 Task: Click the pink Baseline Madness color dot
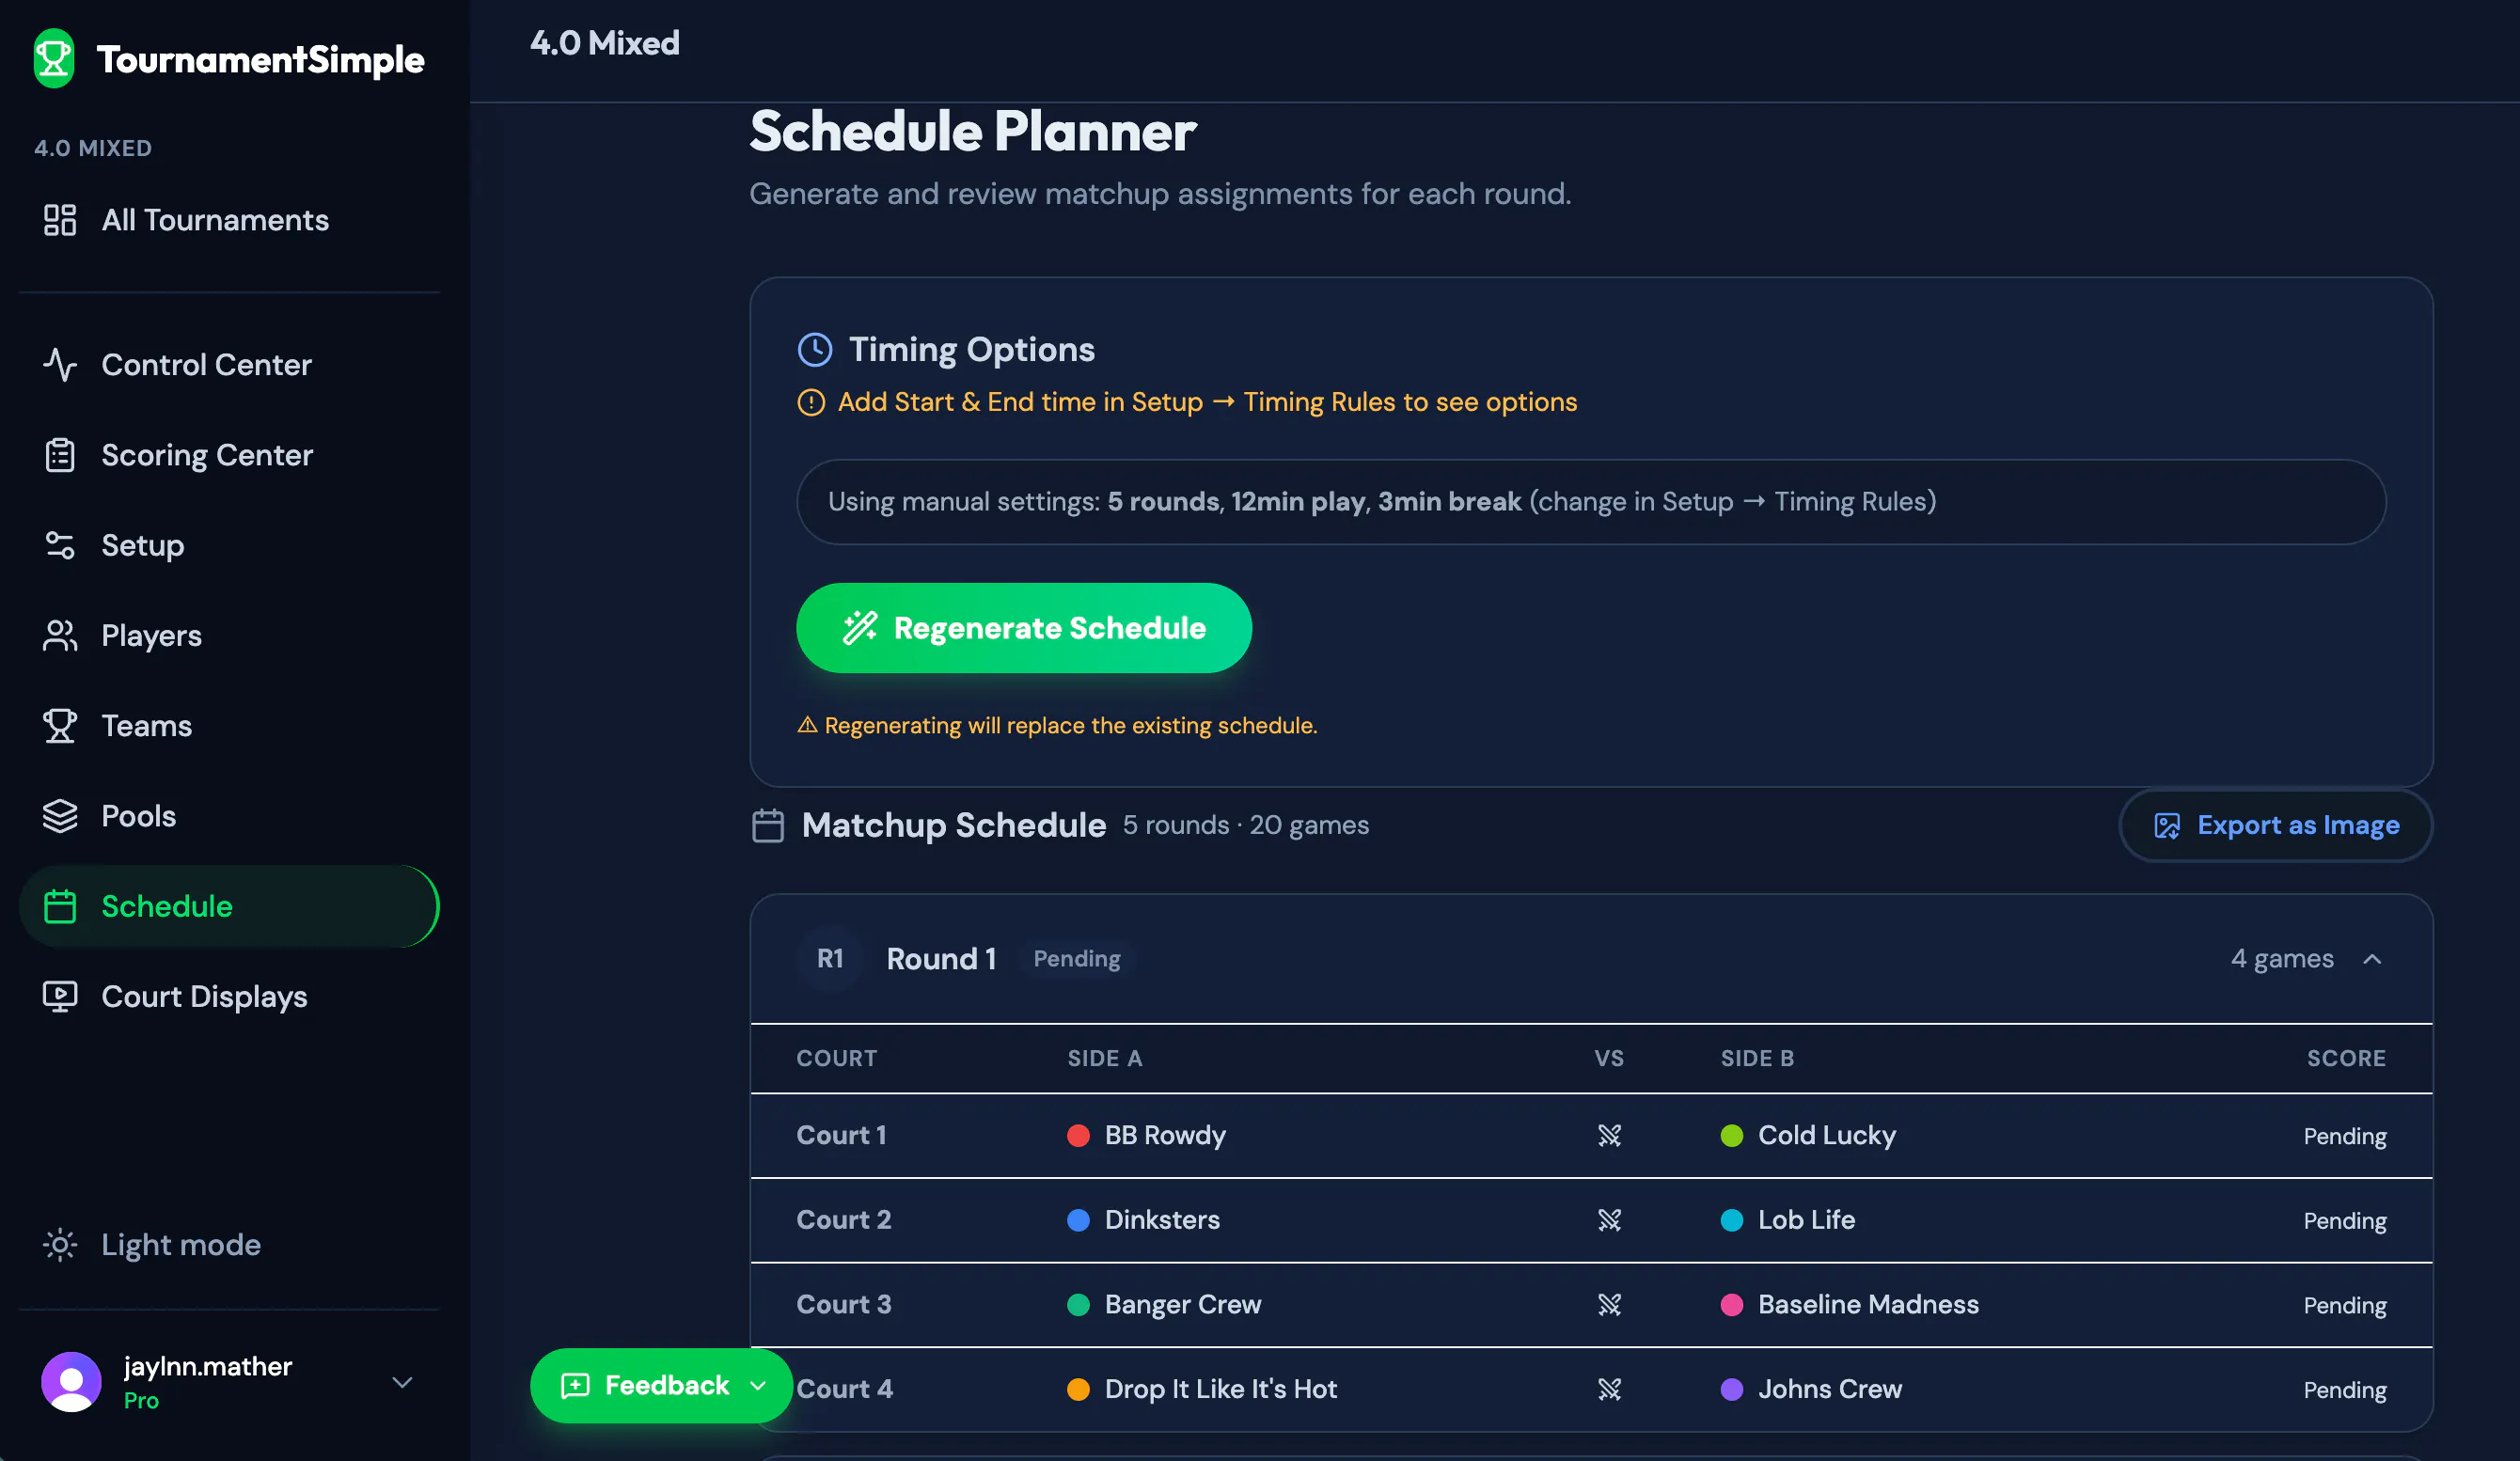tap(1732, 1305)
